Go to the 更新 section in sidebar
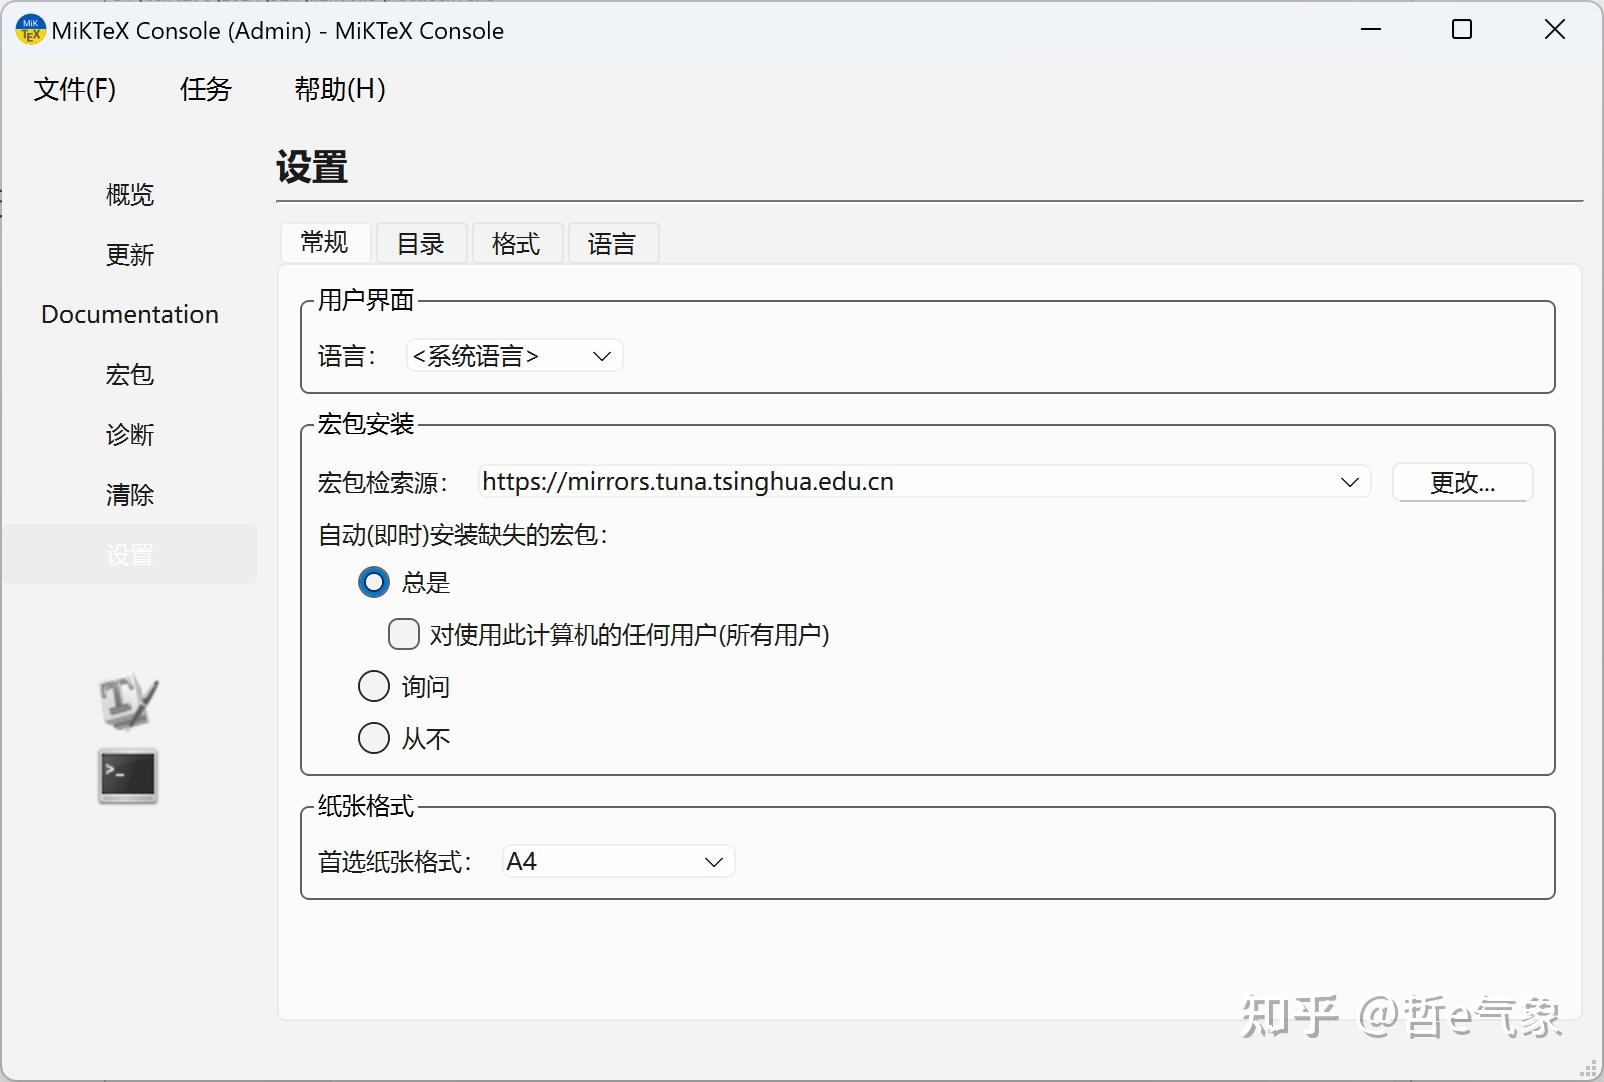 [129, 254]
